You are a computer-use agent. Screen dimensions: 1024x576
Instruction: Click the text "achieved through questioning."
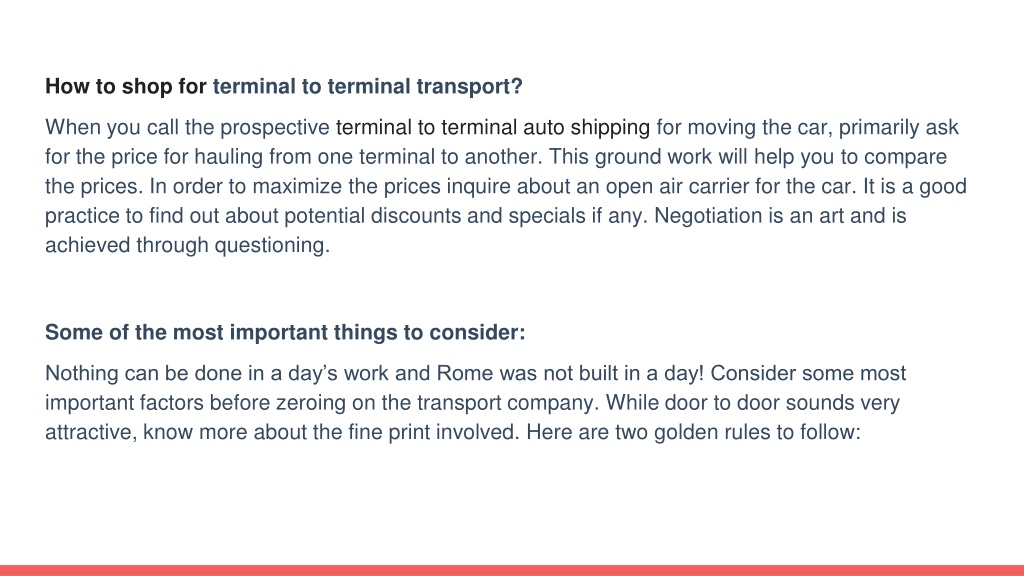[x=187, y=245]
